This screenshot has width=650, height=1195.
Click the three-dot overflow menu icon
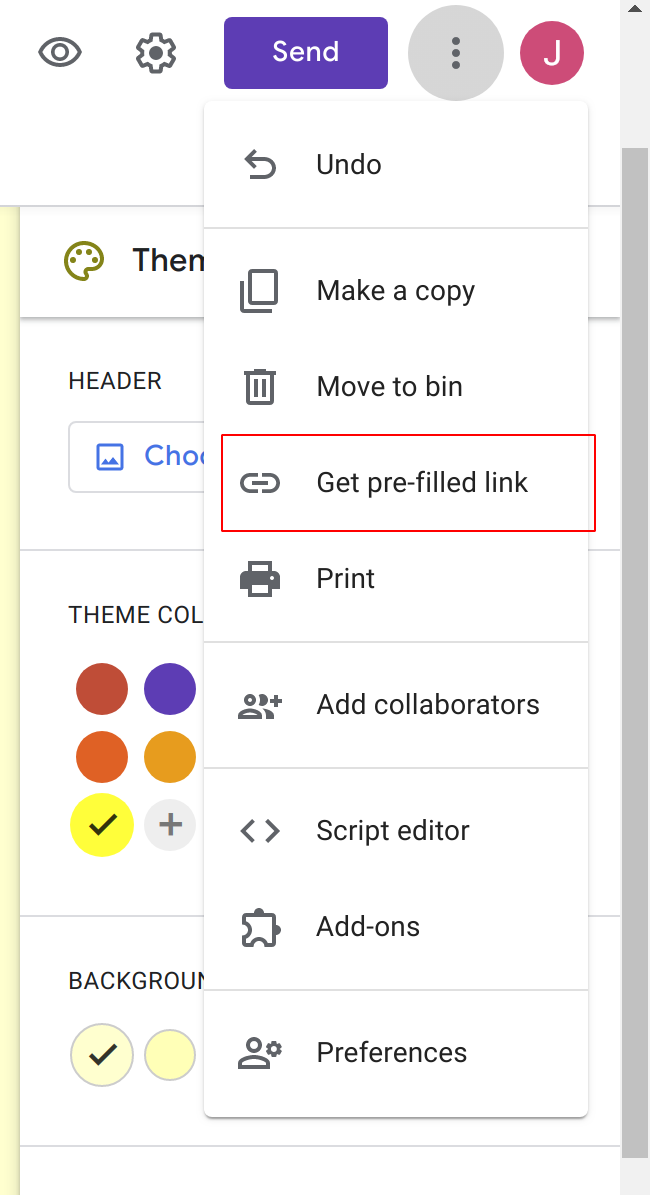pyautogui.click(x=455, y=52)
